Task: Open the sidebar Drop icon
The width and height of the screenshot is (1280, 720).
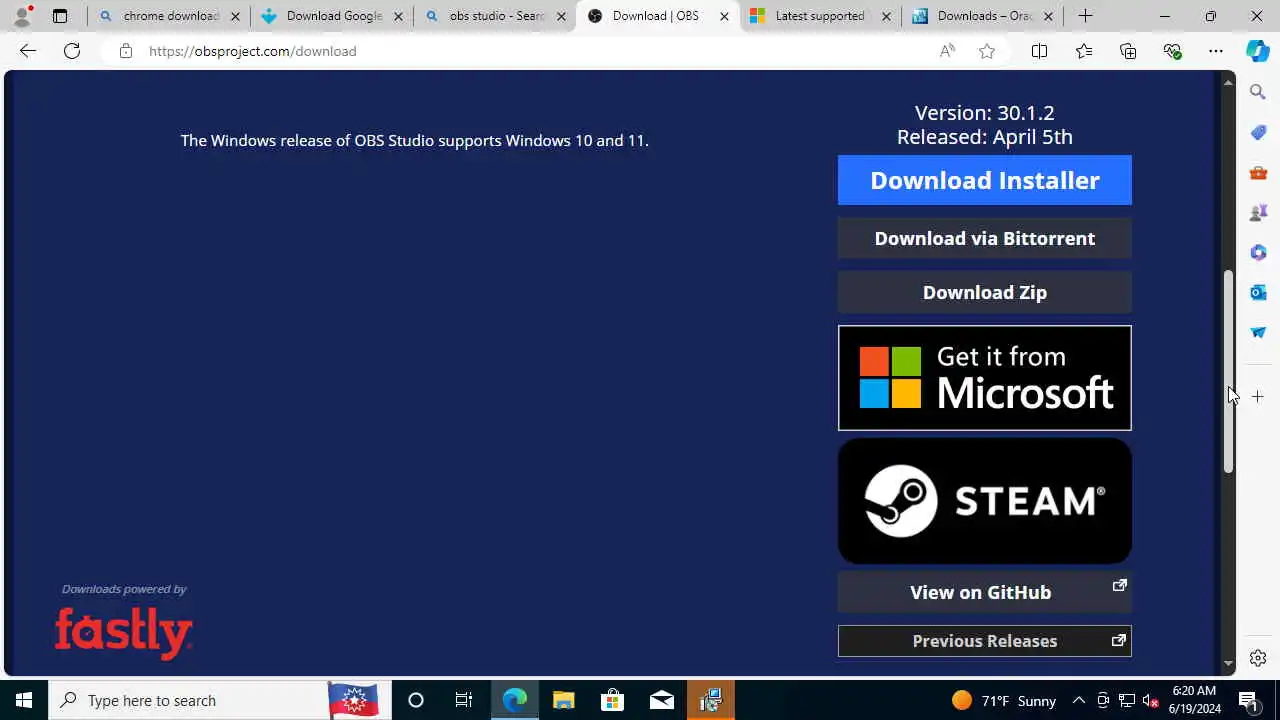Action: pyautogui.click(x=1258, y=332)
